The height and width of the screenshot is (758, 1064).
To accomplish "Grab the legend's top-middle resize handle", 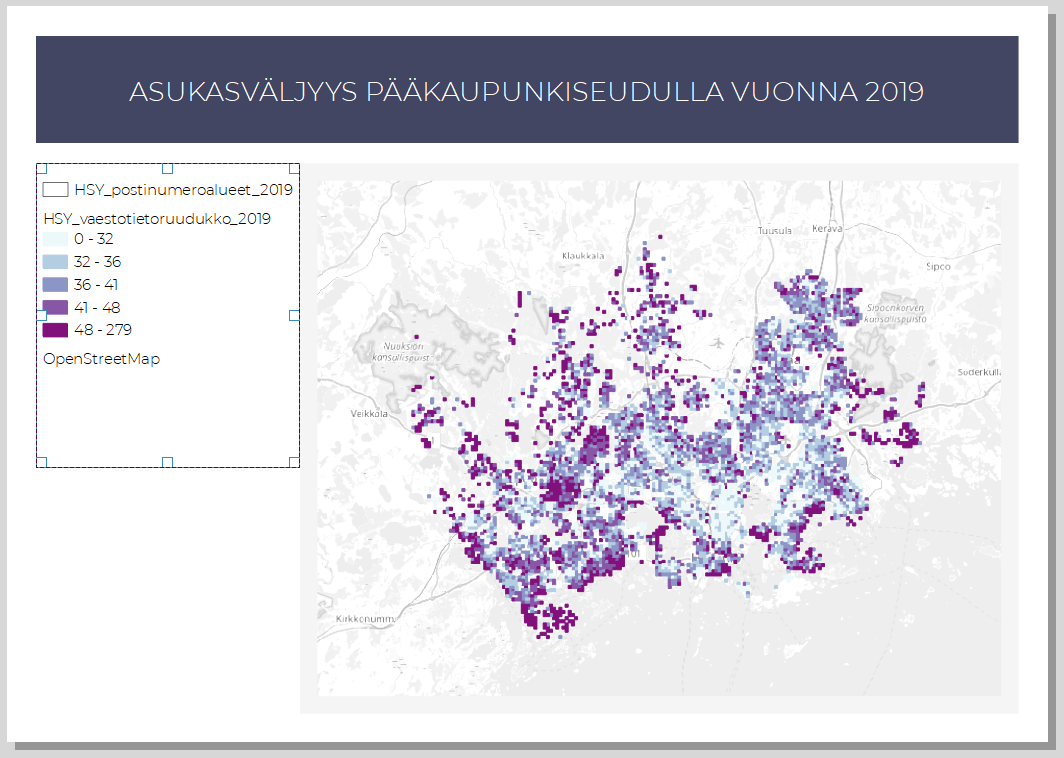I will click(x=167, y=169).
